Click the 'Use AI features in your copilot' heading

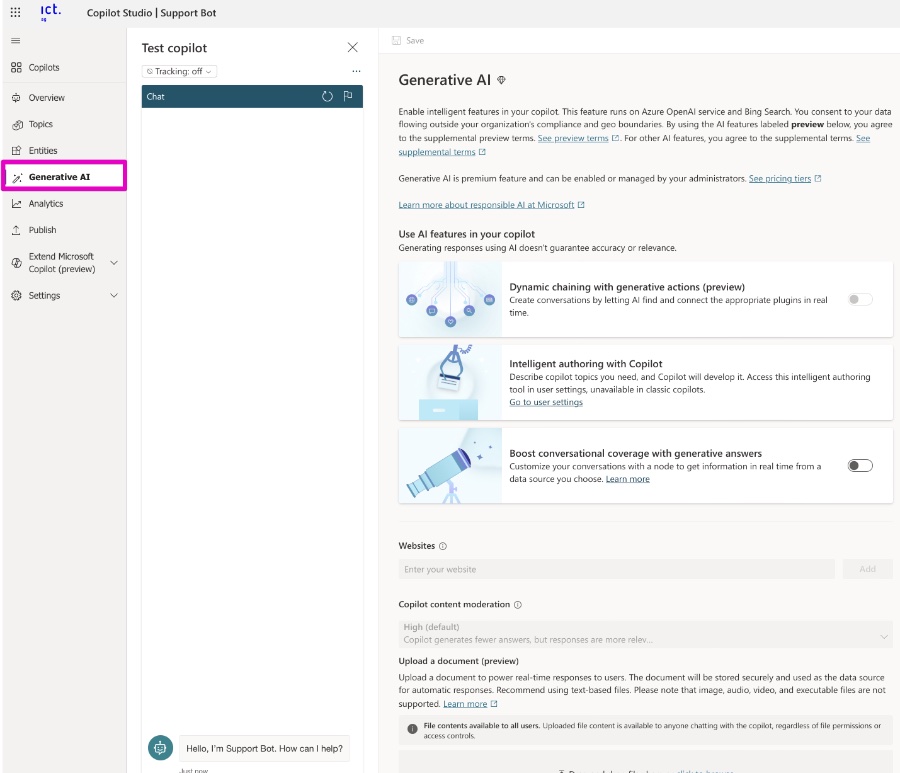tap(467, 234)
